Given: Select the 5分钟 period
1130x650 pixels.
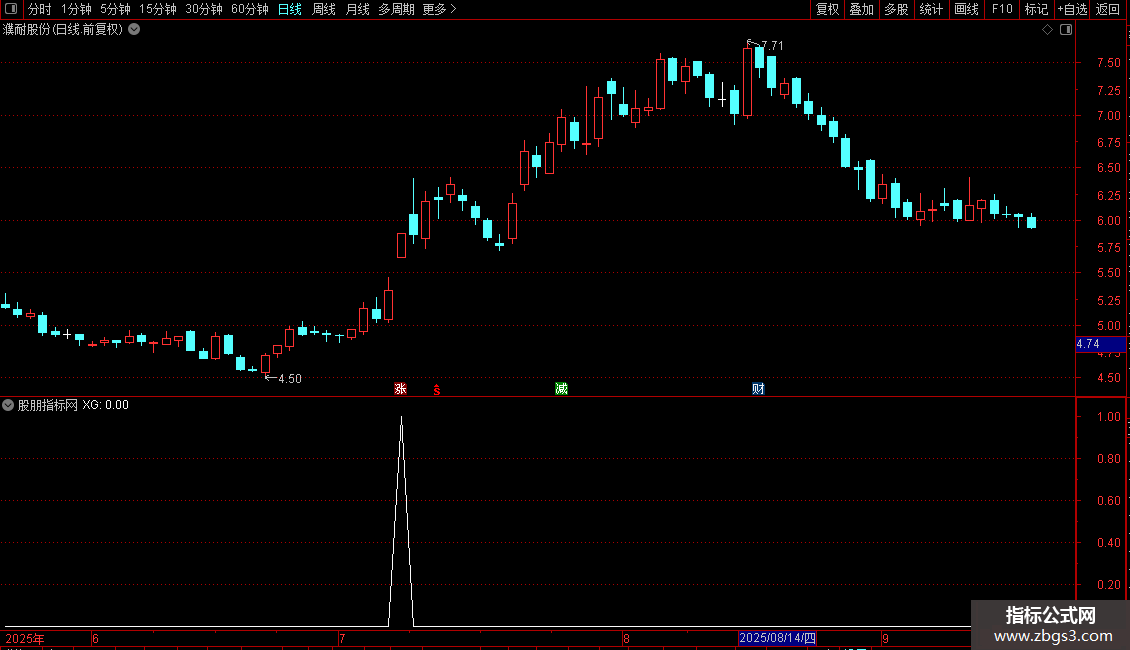Looking at the screenshot, I should 115,9.
